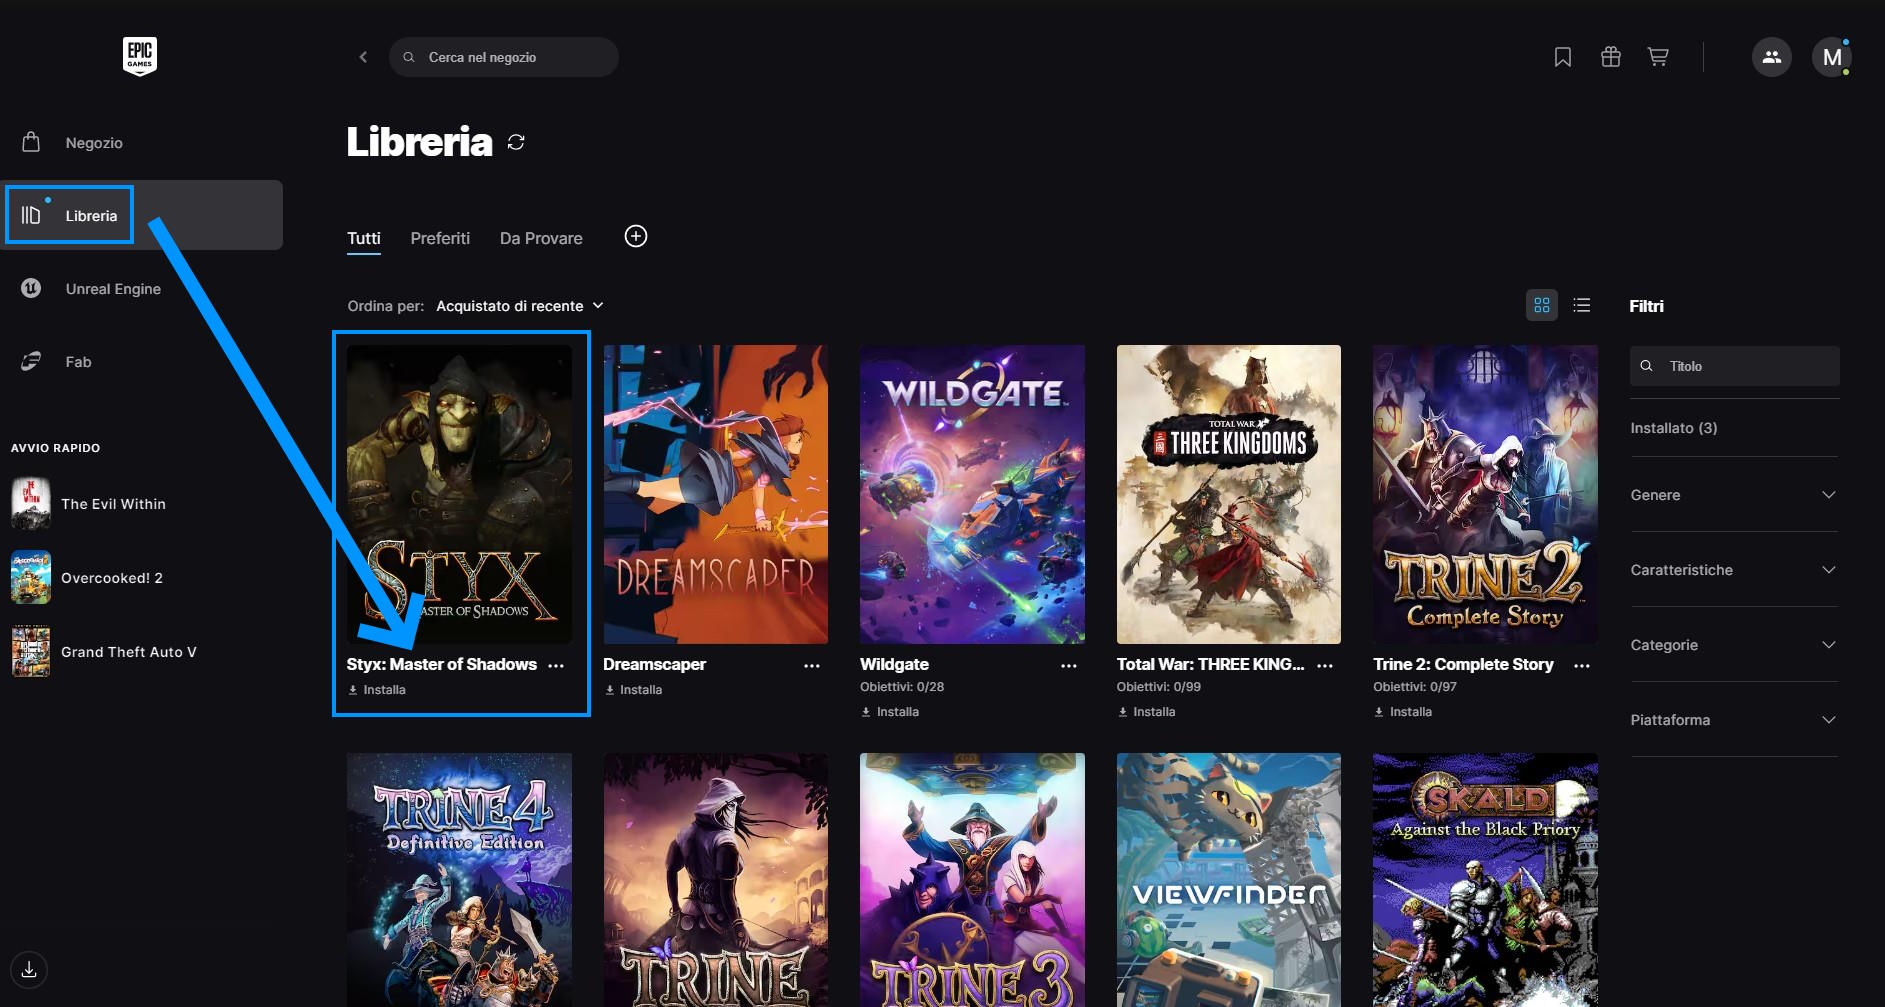Open downloads icon at bottom left
Image resolution: width=1885 pixels, height=1007 pixels.
[29, 969]
